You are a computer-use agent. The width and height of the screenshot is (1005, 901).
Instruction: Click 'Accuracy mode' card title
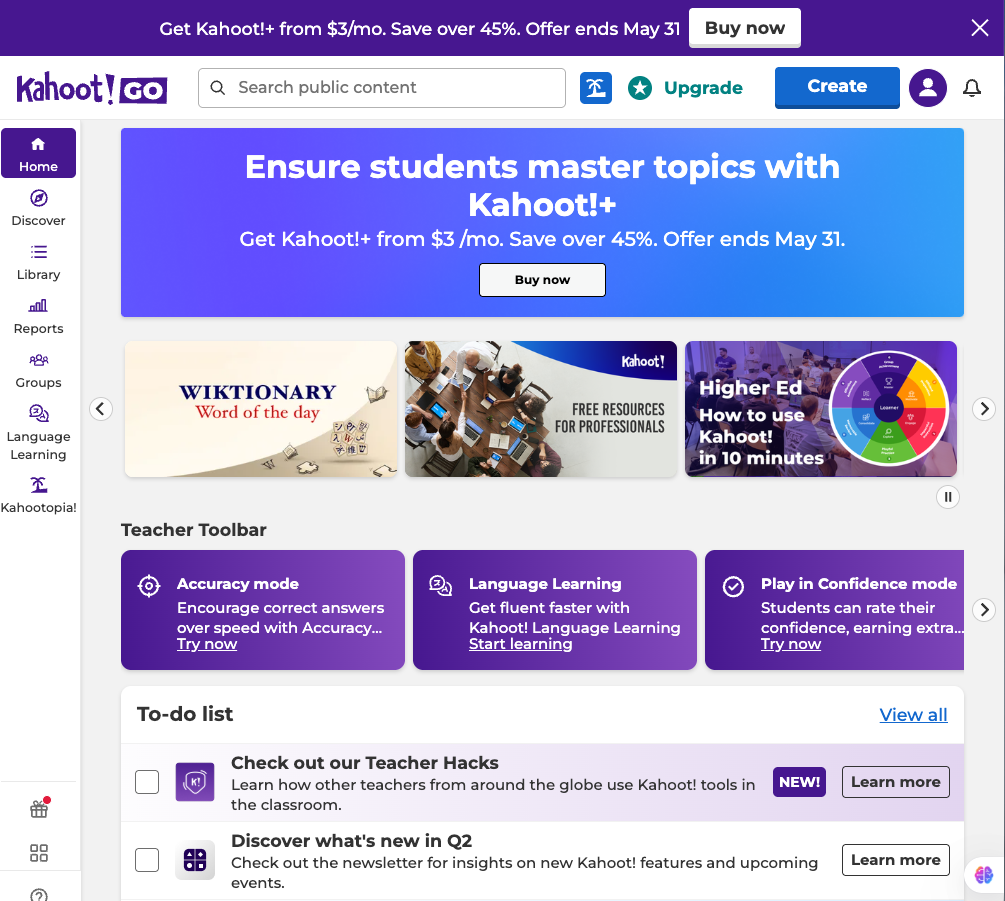238,584
